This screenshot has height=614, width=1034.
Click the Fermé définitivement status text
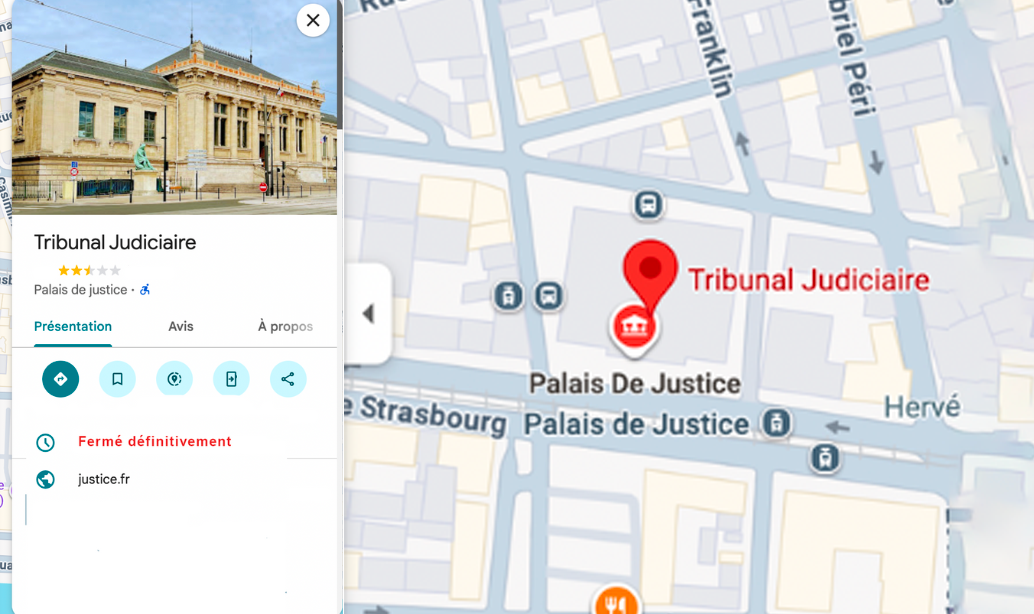pos(155,442)
